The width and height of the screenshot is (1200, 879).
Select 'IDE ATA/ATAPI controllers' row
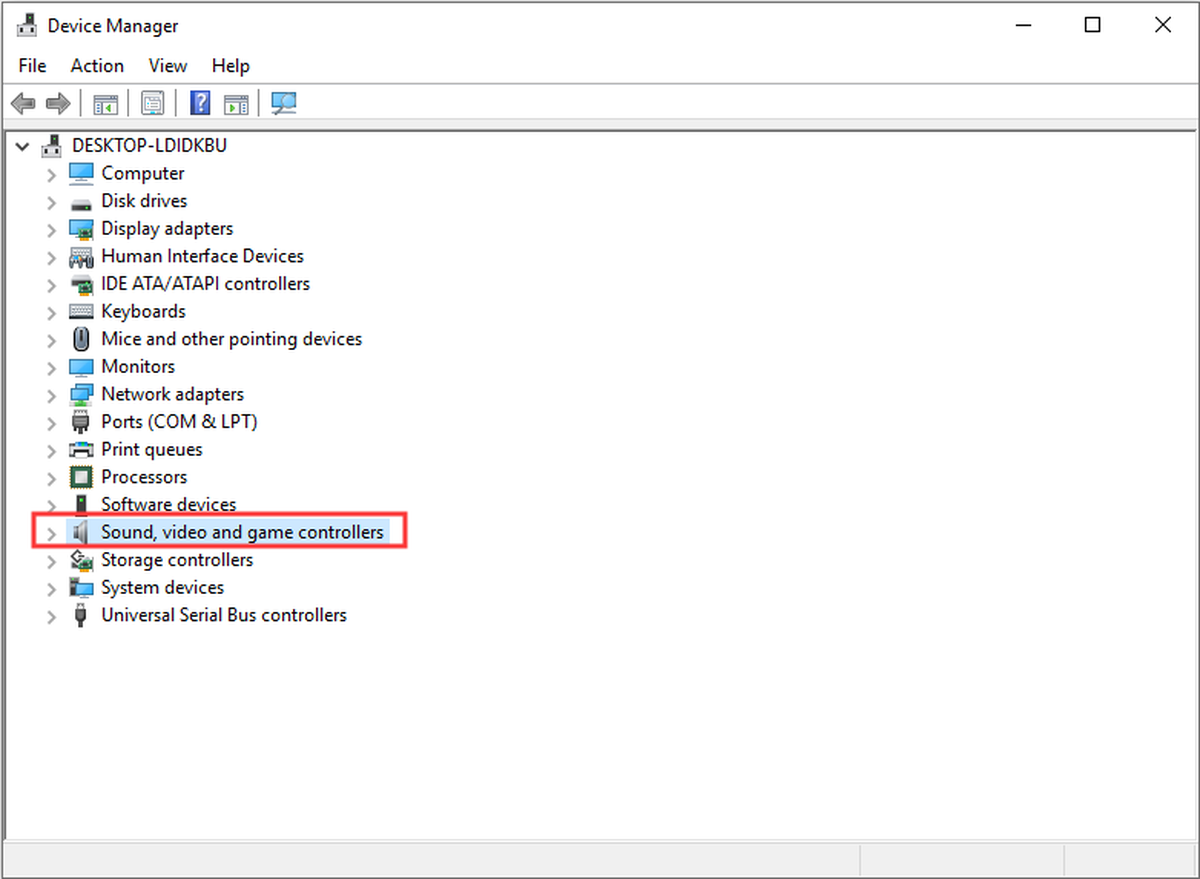[206, 284]
